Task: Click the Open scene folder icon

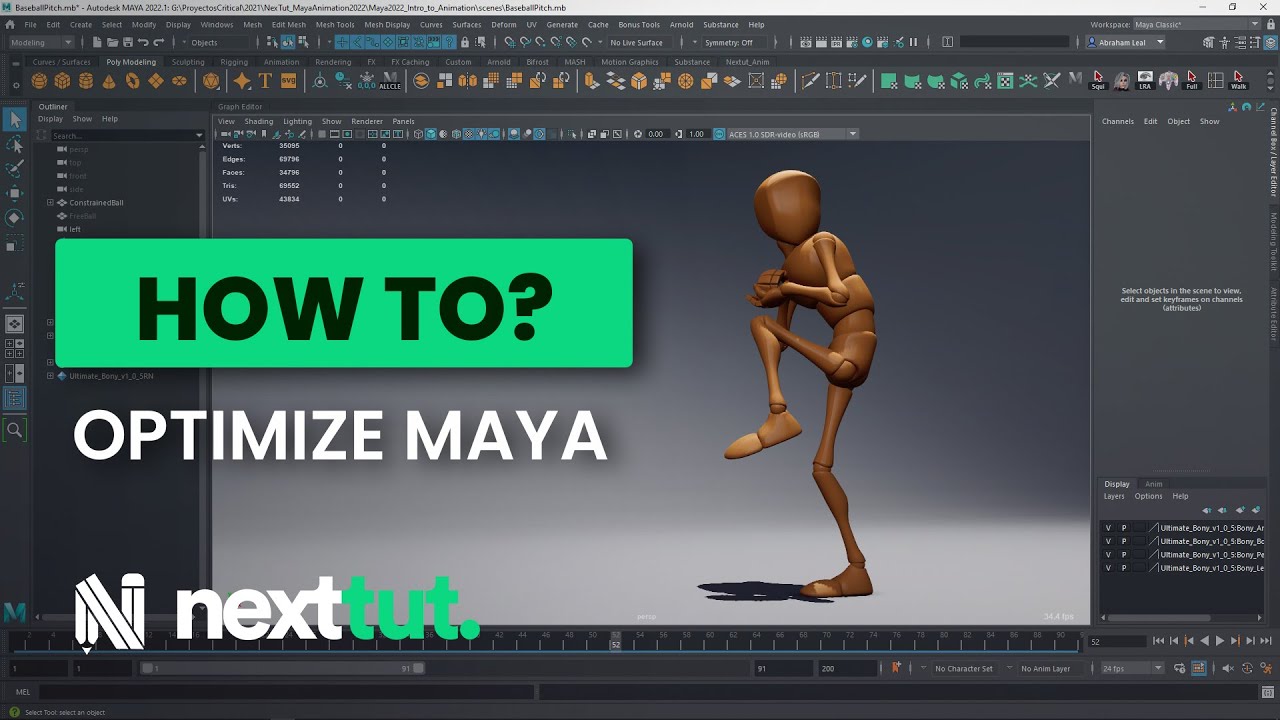Action: point(111,42)
